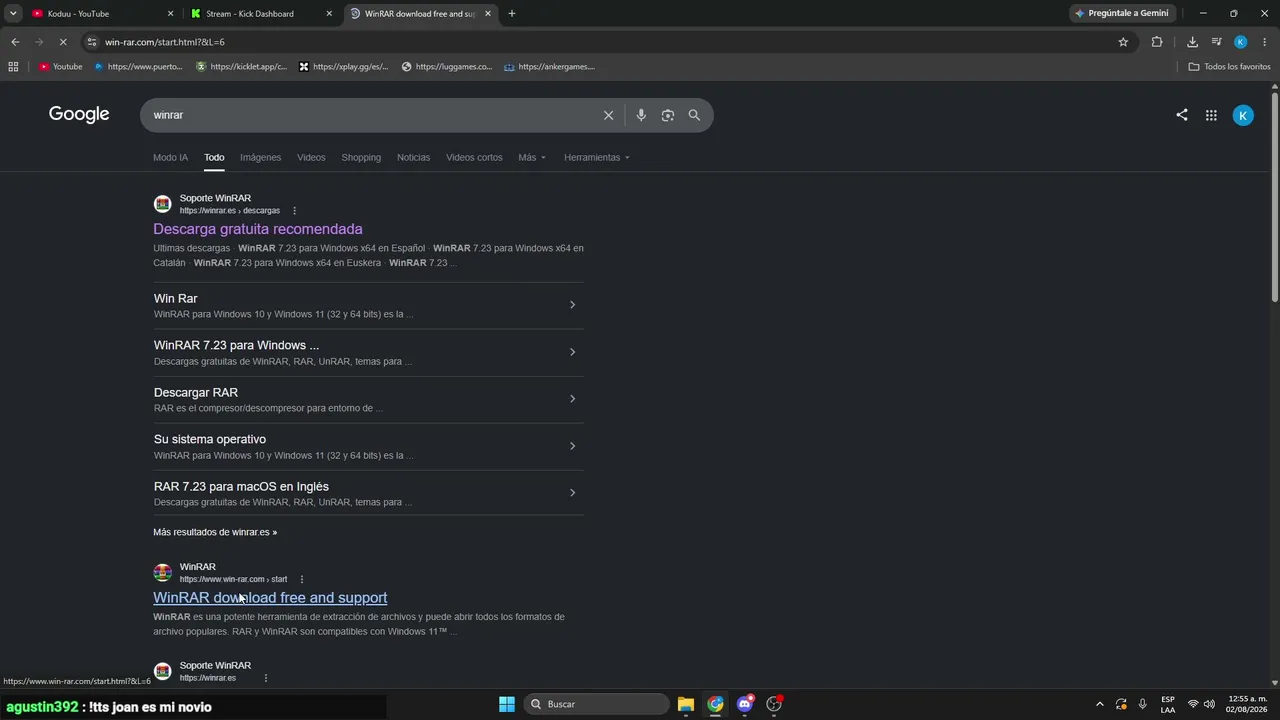The height and width of the screenshot is (720, 1280).
Task: Open the Chrome three-dot menu
Action: click(x=1265, y=42)
